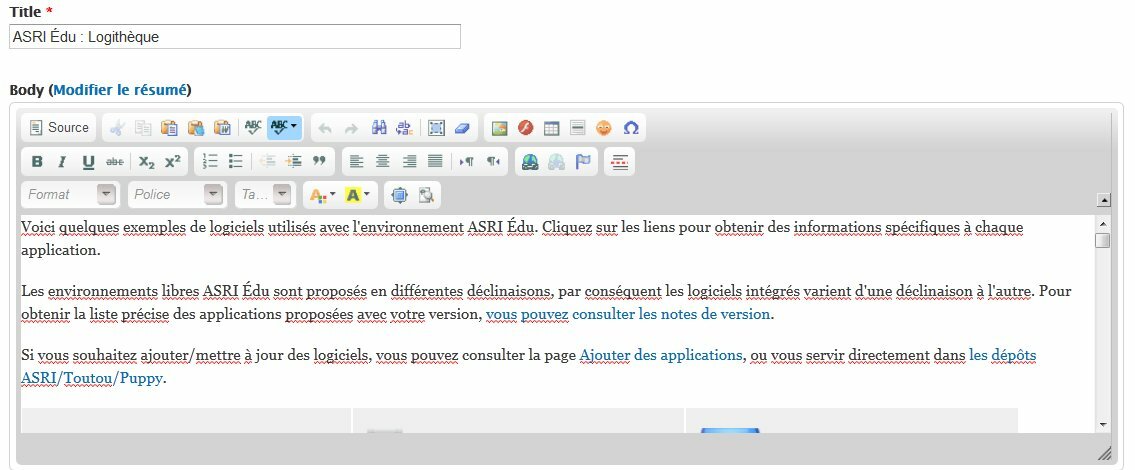This screenshot has width=1135, height=470.
Task: Open the spell-check-as-you-type dropdown
Action: 284,128
